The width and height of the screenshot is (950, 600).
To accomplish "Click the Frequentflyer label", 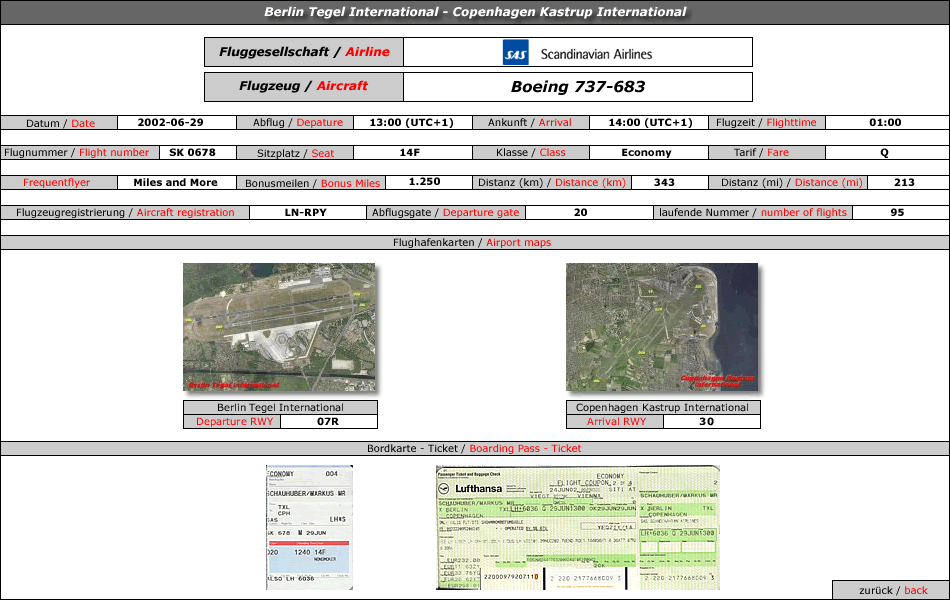I will (56, 182).
